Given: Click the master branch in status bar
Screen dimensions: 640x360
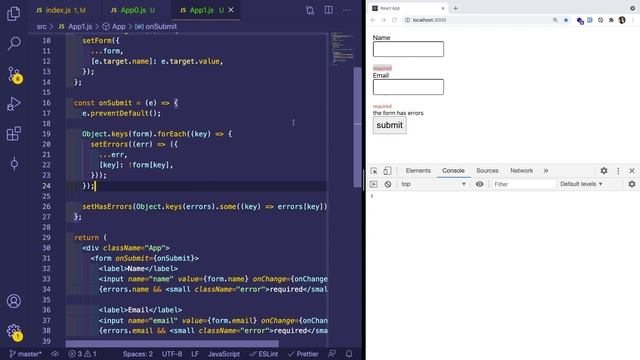Looking at the screenshot, I should pyautogui.click(x=25, y=354).
